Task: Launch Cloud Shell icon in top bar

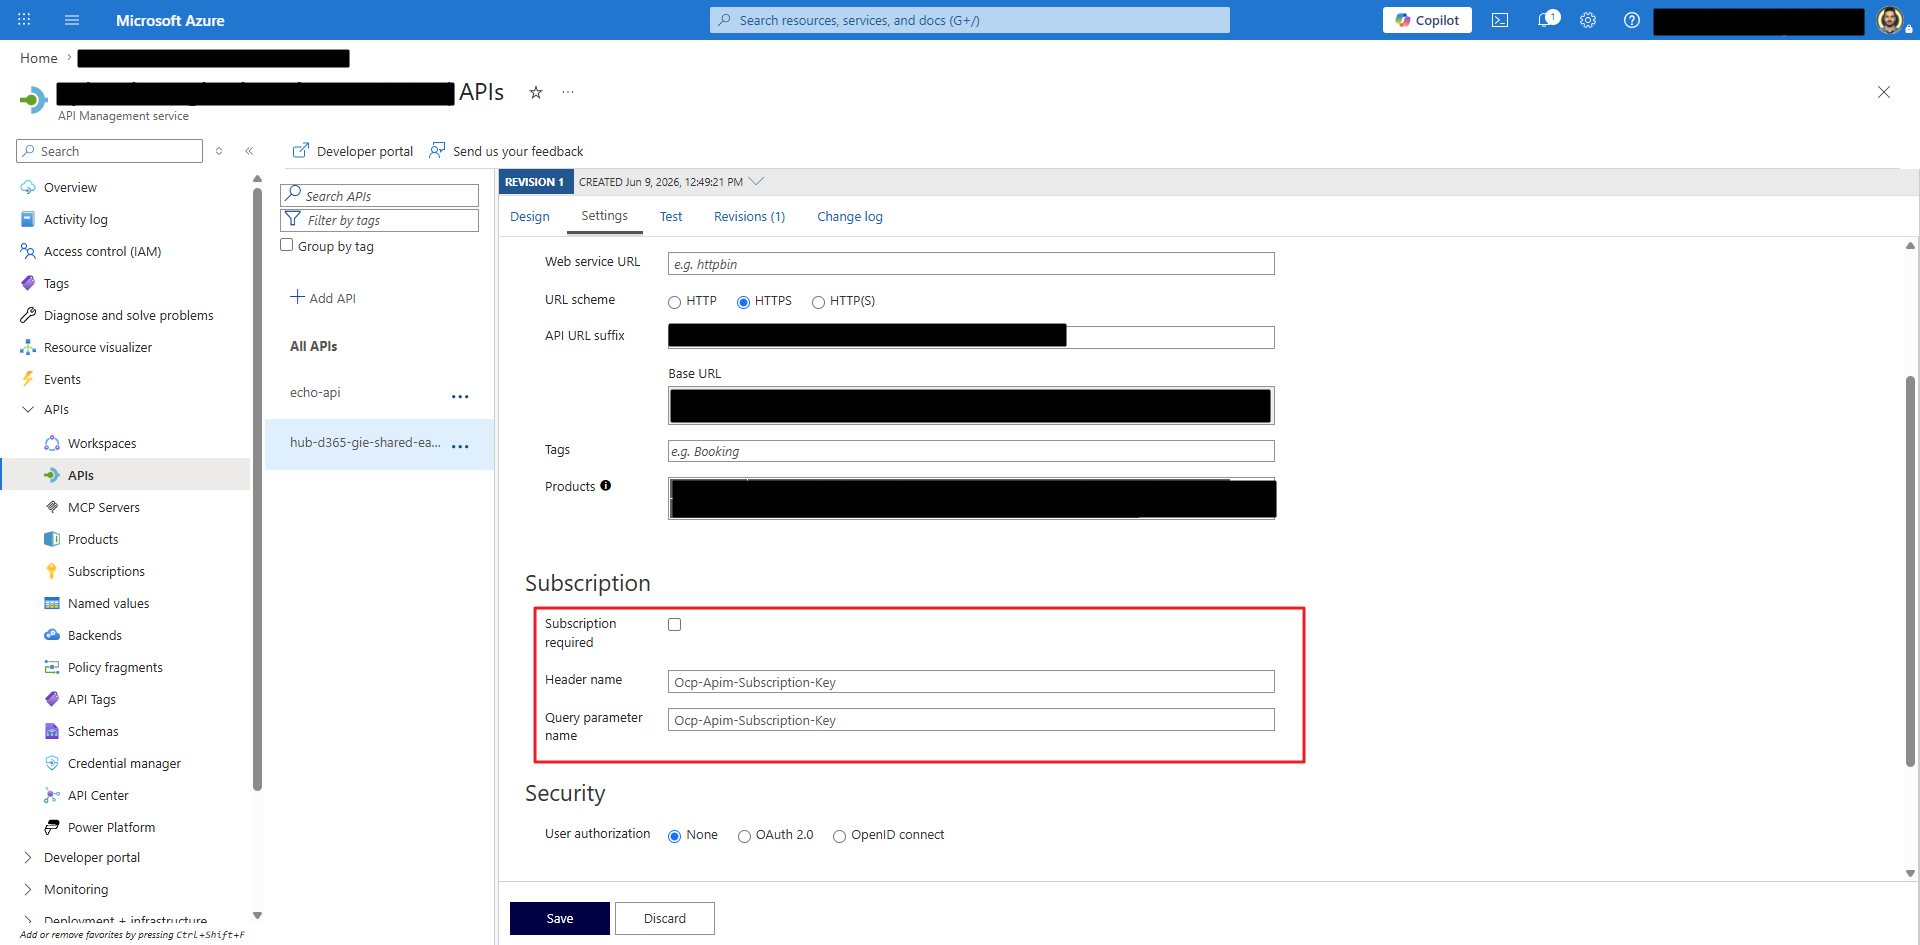Action: click(1500, 20)
